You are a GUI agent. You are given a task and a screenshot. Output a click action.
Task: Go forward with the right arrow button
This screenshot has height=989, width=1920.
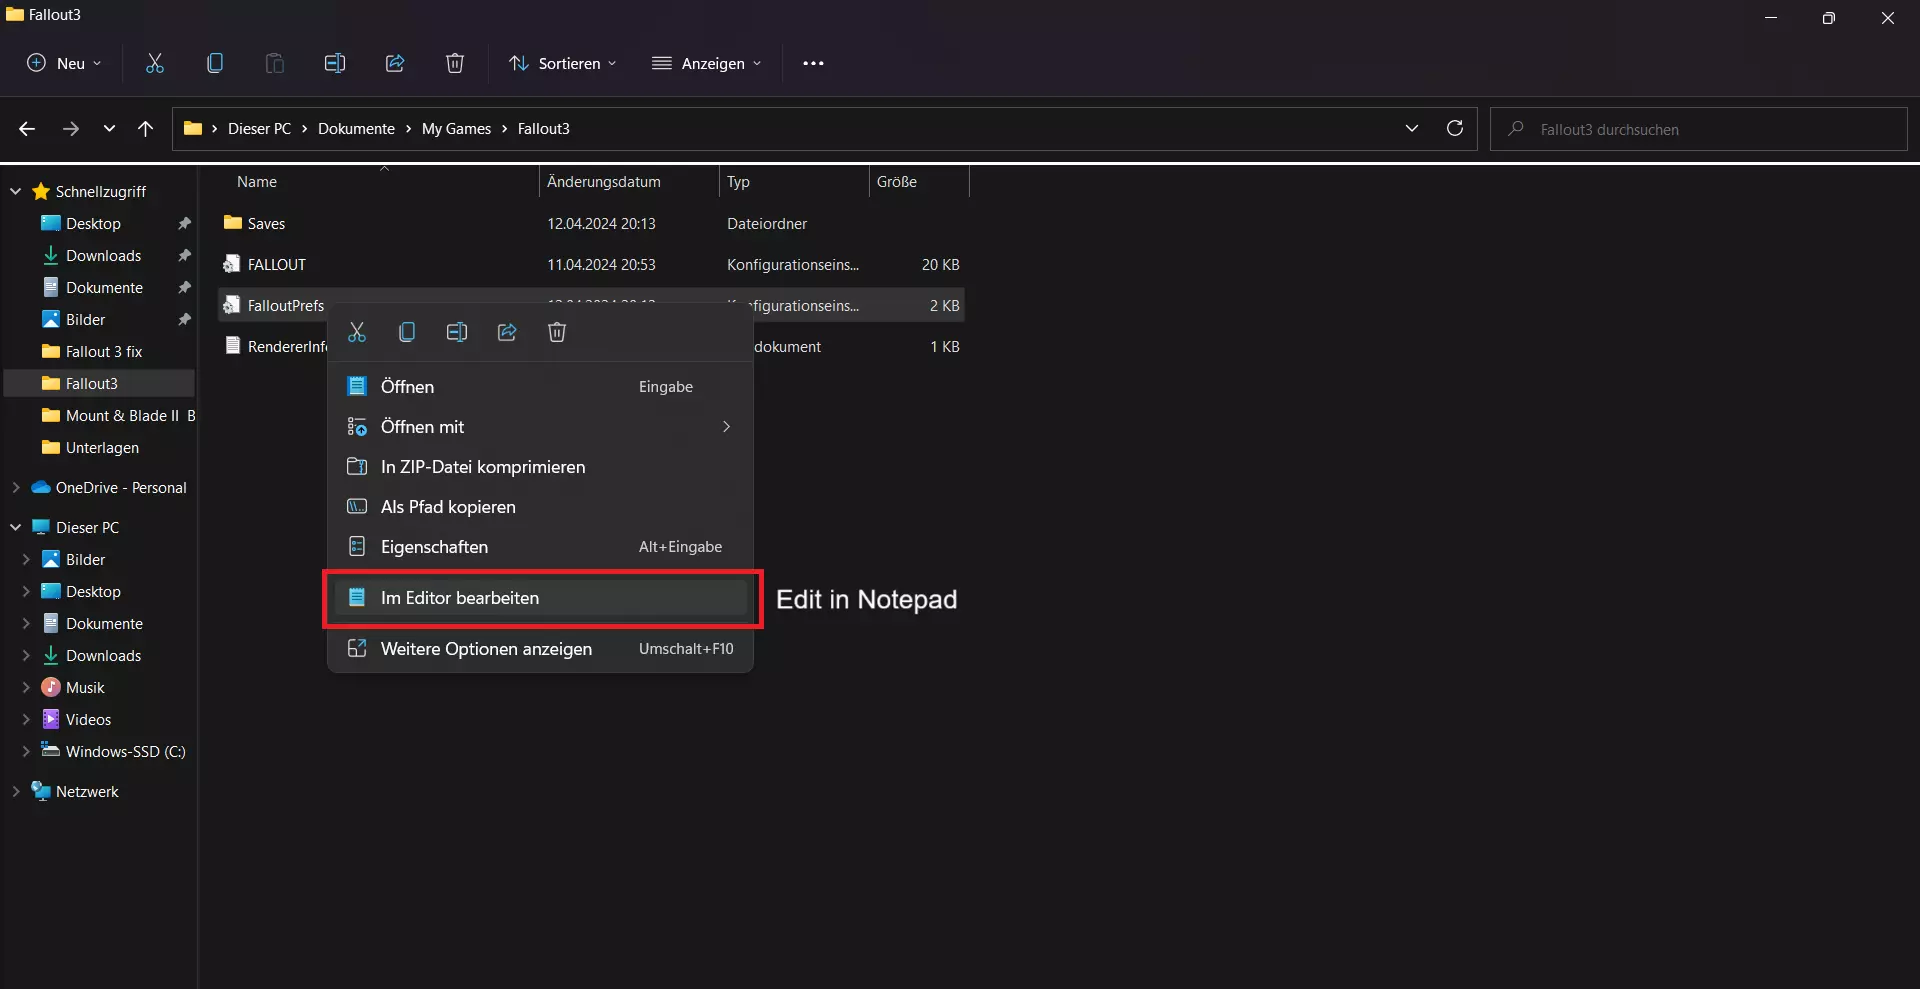(x=71, y=129)
